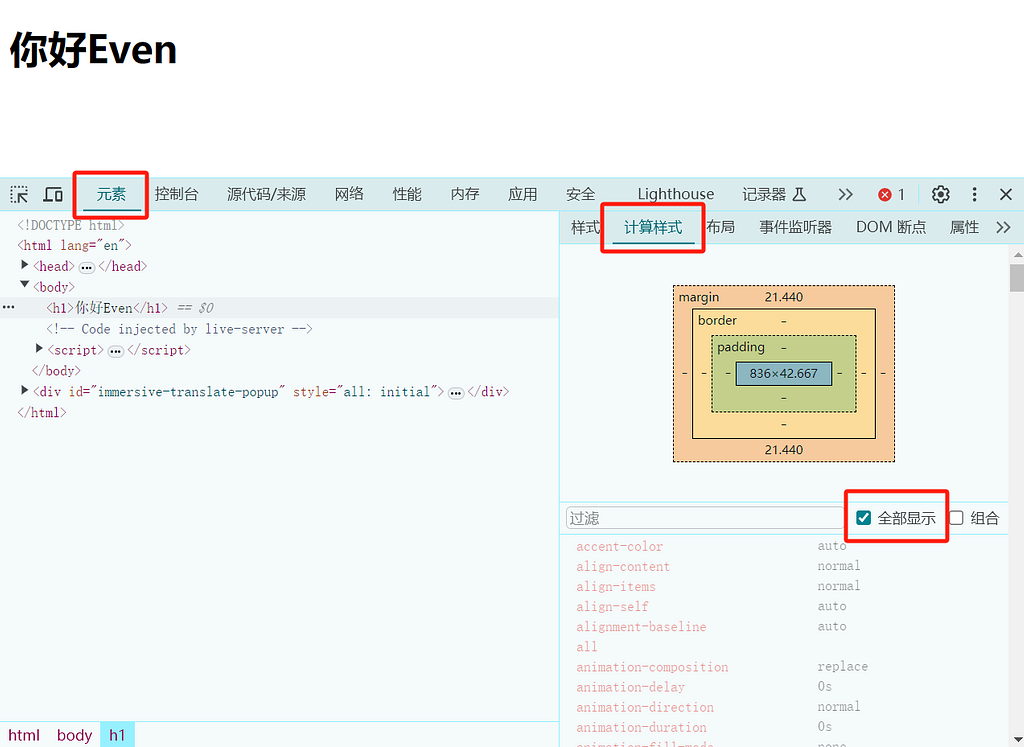Select h1 in the breadcrumb bar
Screen dimensions: 1024x747
coord(117,735)
